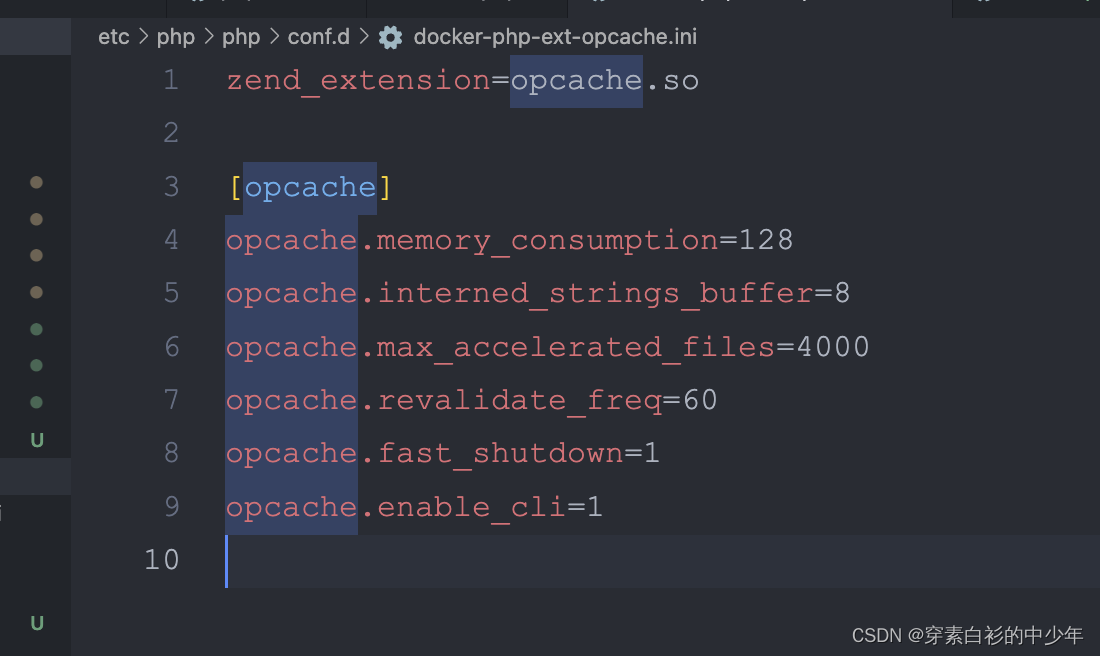The height and width of the screenshot is (656, 1100).
Task: Toggle a breakpoint on line 4's gutter
Action: tap(36, 219)
